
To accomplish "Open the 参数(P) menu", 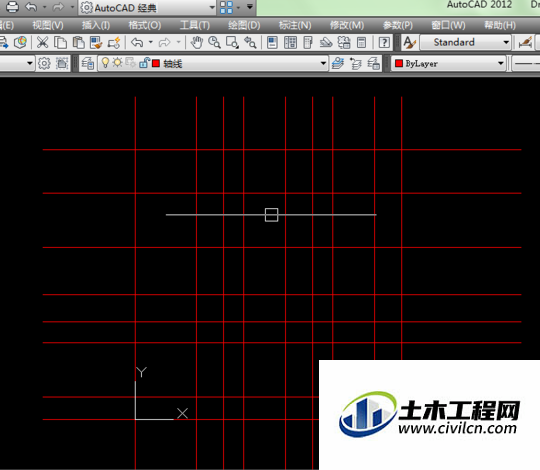I will click(x=398, y=25).
